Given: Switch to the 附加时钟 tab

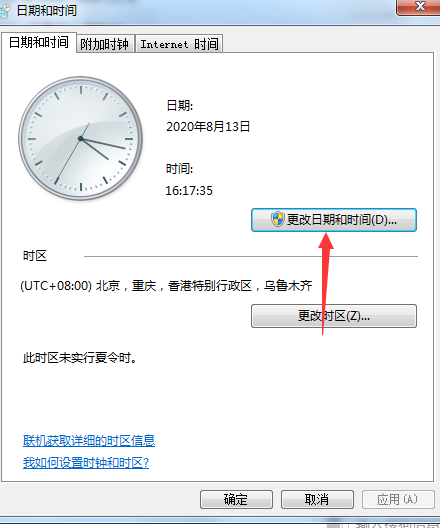Looking at the screenshot, I should point(105,44).
